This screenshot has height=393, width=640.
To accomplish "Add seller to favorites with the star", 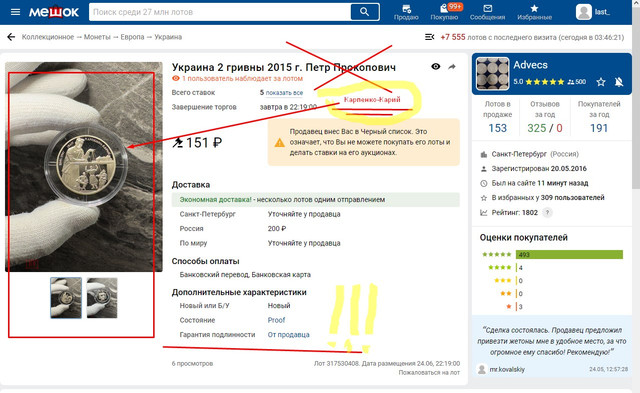I will tap(600, 82).
